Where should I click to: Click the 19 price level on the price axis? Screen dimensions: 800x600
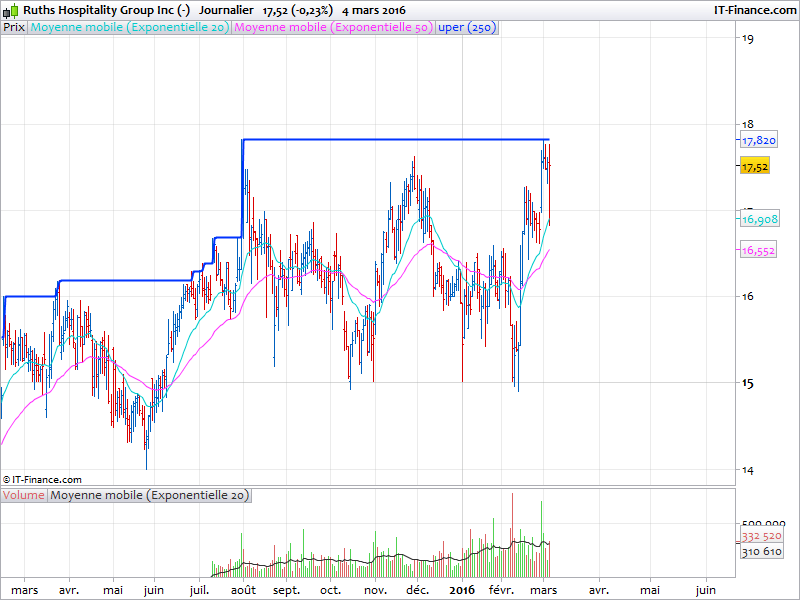tap(747, 38)
